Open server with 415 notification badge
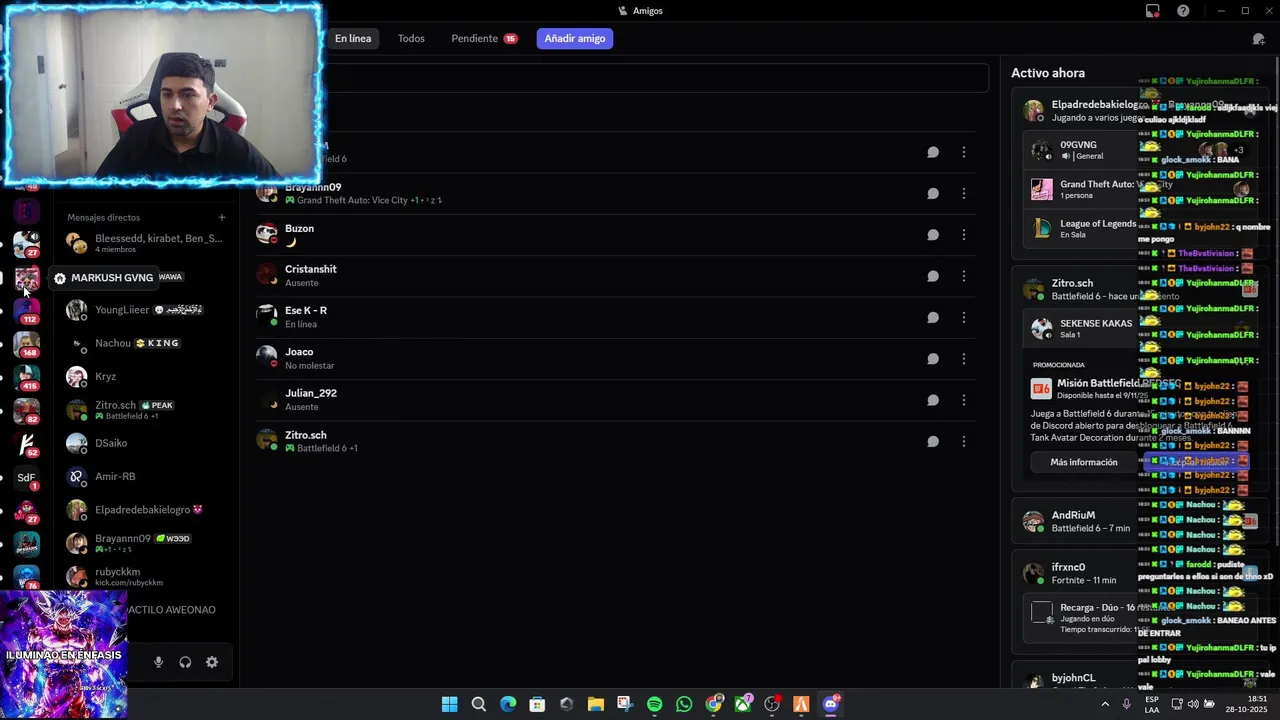1280x720 pixels. point(27,377)
